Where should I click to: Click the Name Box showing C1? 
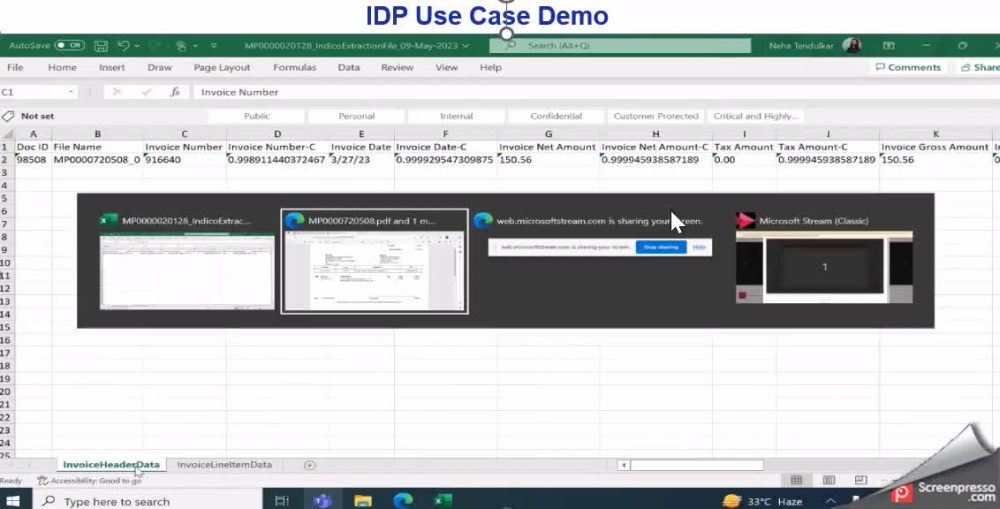click(33, 92)
